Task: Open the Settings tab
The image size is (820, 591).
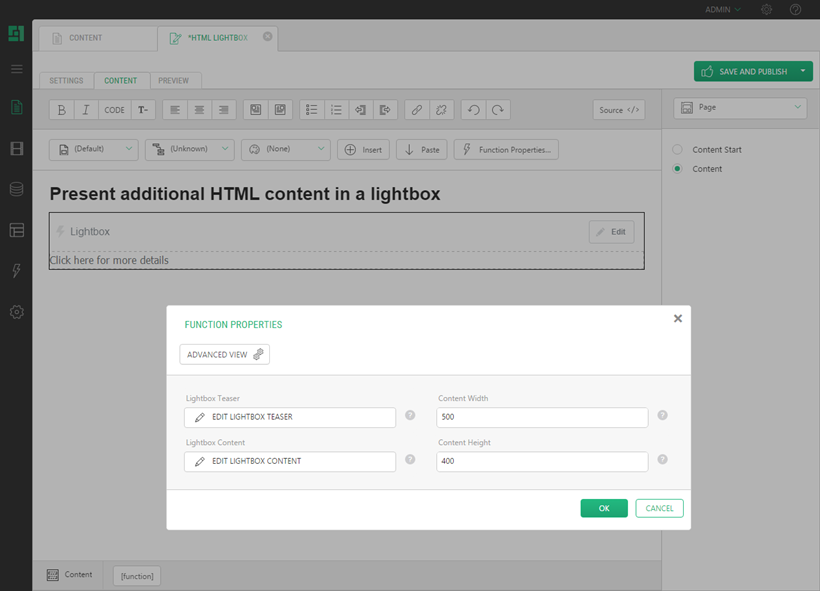Action: pos(66,80)
